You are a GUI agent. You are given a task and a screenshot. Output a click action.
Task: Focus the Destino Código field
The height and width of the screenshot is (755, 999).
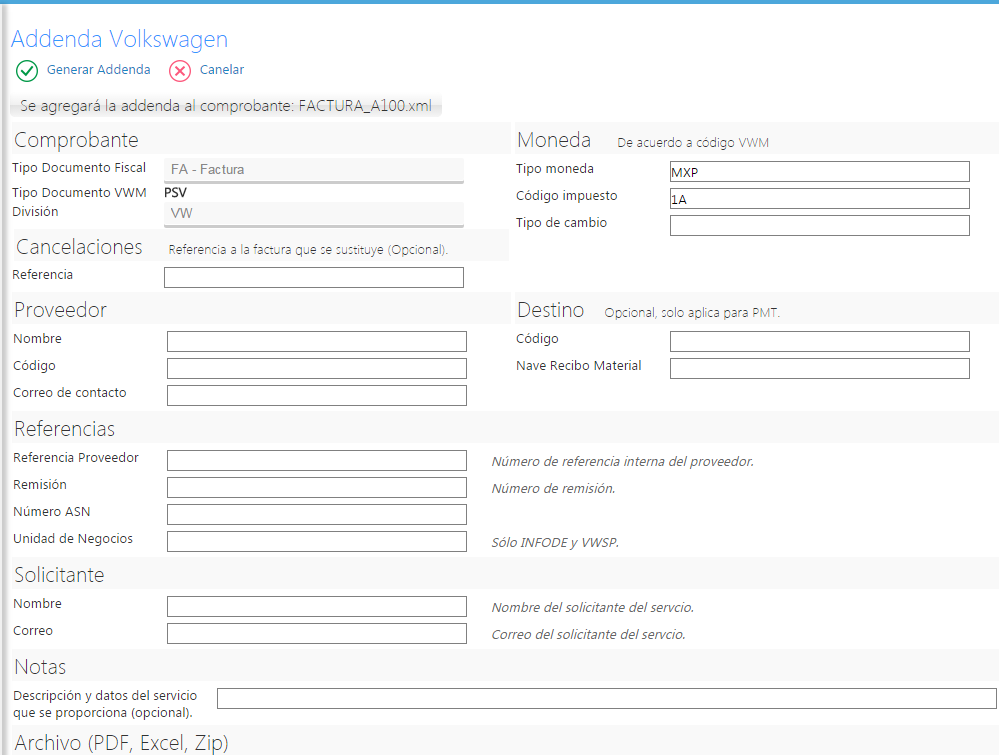click(819, 342)
